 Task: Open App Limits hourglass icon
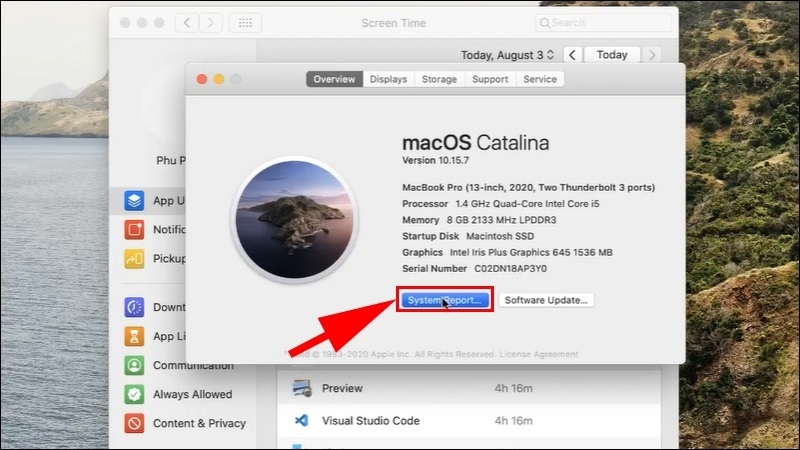tap(134, 336)
